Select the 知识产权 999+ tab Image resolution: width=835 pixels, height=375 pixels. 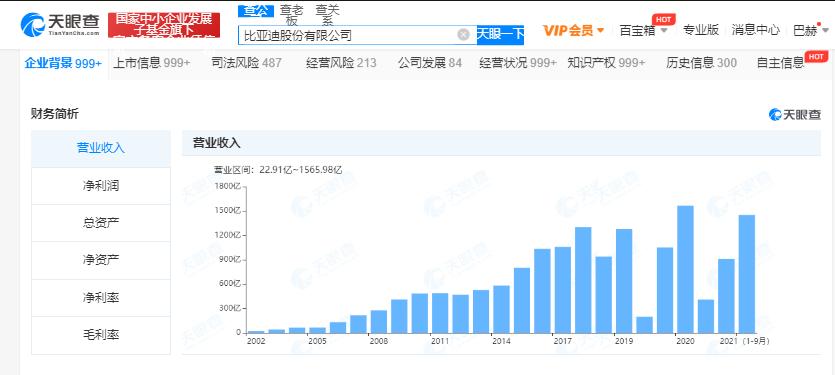tap(606, 63)
